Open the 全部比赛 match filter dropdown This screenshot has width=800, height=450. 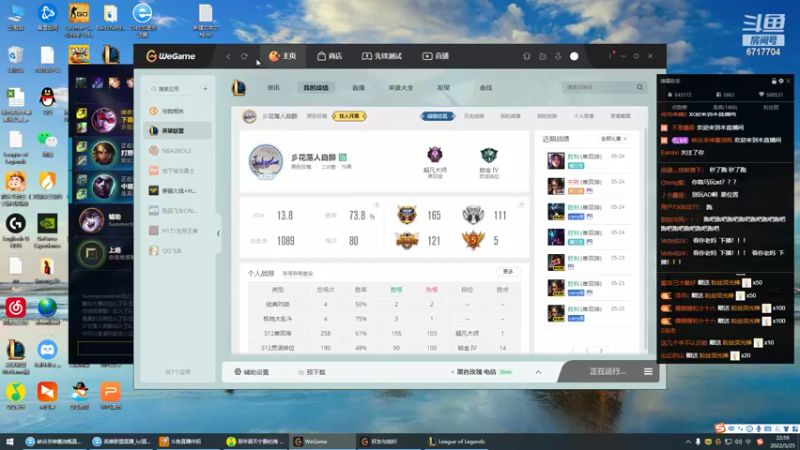[614, 139]
